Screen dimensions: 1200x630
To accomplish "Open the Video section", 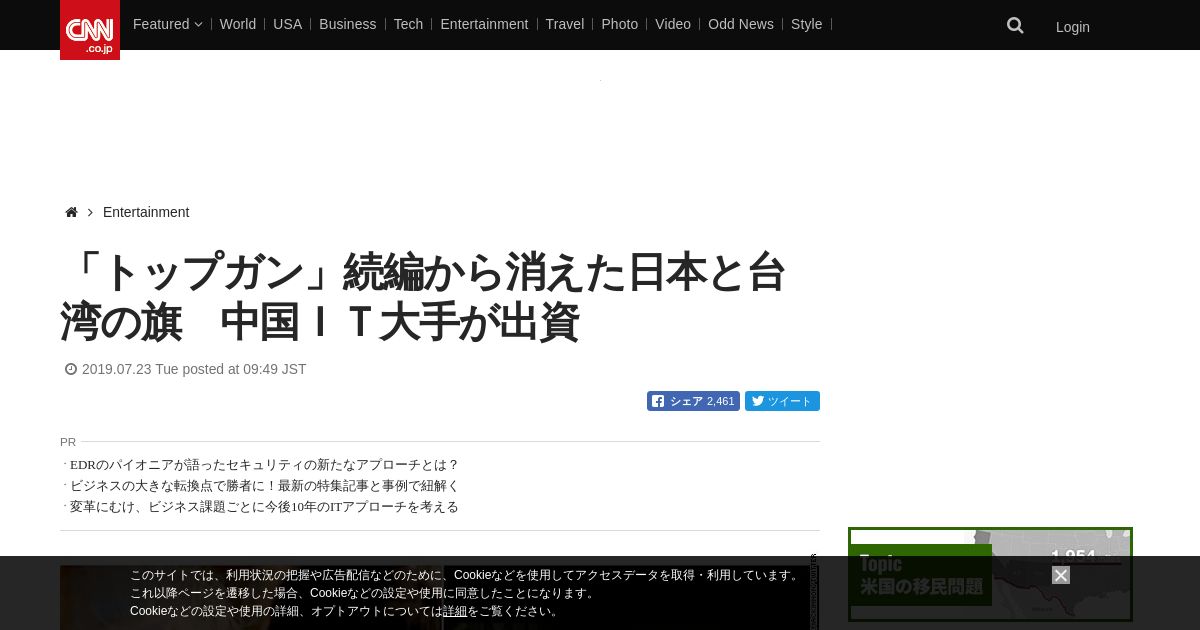I will tap(673, 24).
